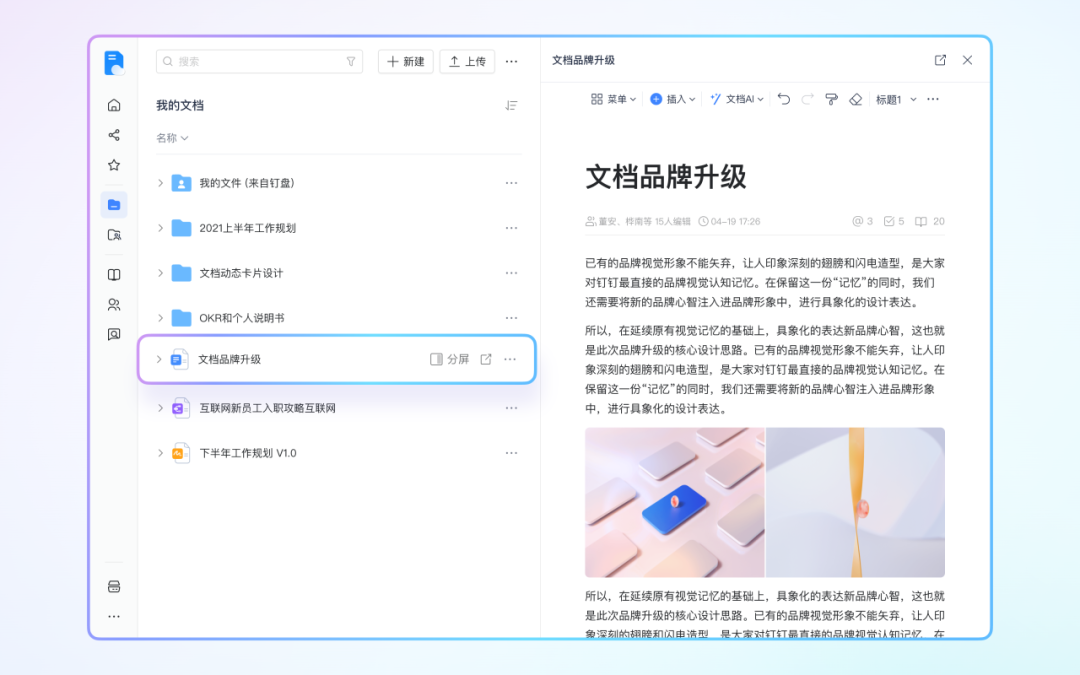Expand the OKR和个人说明书 folder
The width and height of the screenshot is (1080, 675).
point(160,318)
